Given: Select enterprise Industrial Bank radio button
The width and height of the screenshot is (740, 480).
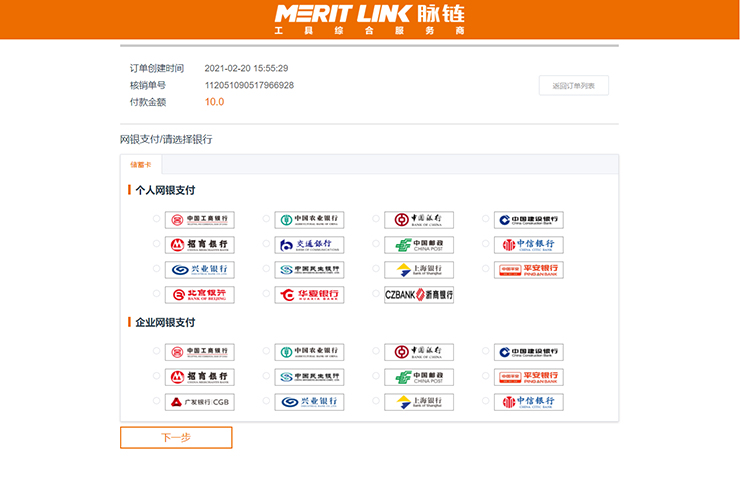Looking at the screenshot, I should point(266,401).
